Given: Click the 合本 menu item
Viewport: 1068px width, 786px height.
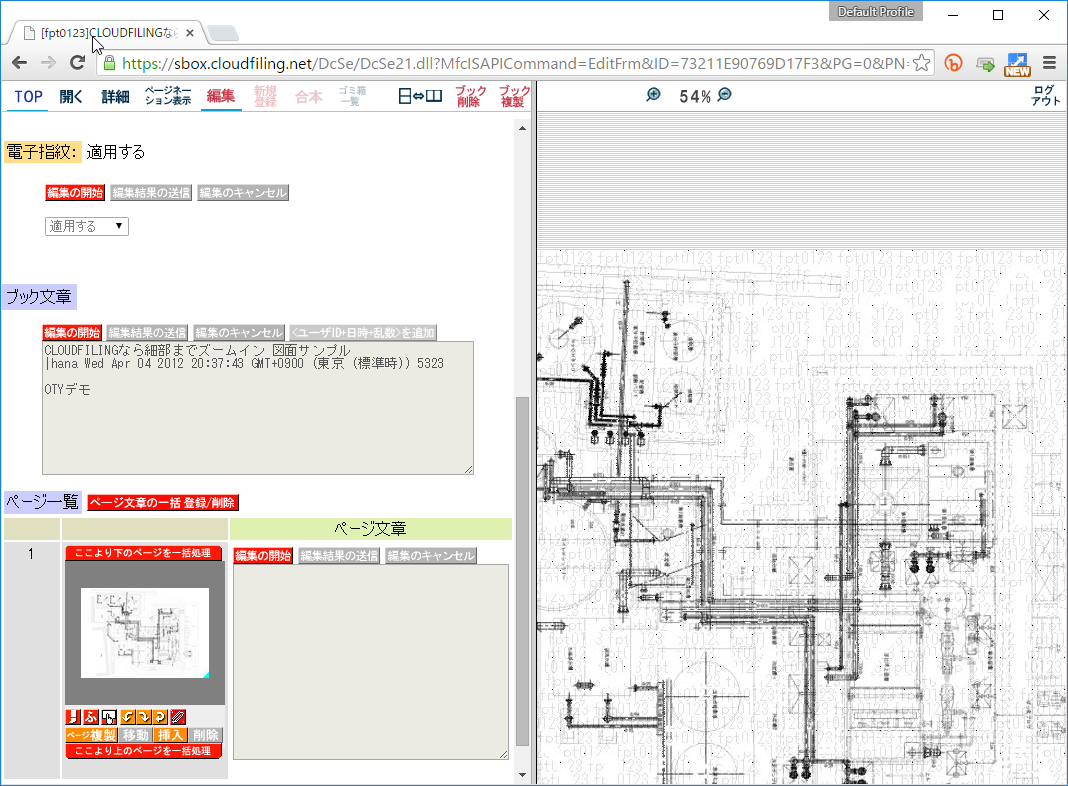Looking at the screenshot, I should coord(309,97).
